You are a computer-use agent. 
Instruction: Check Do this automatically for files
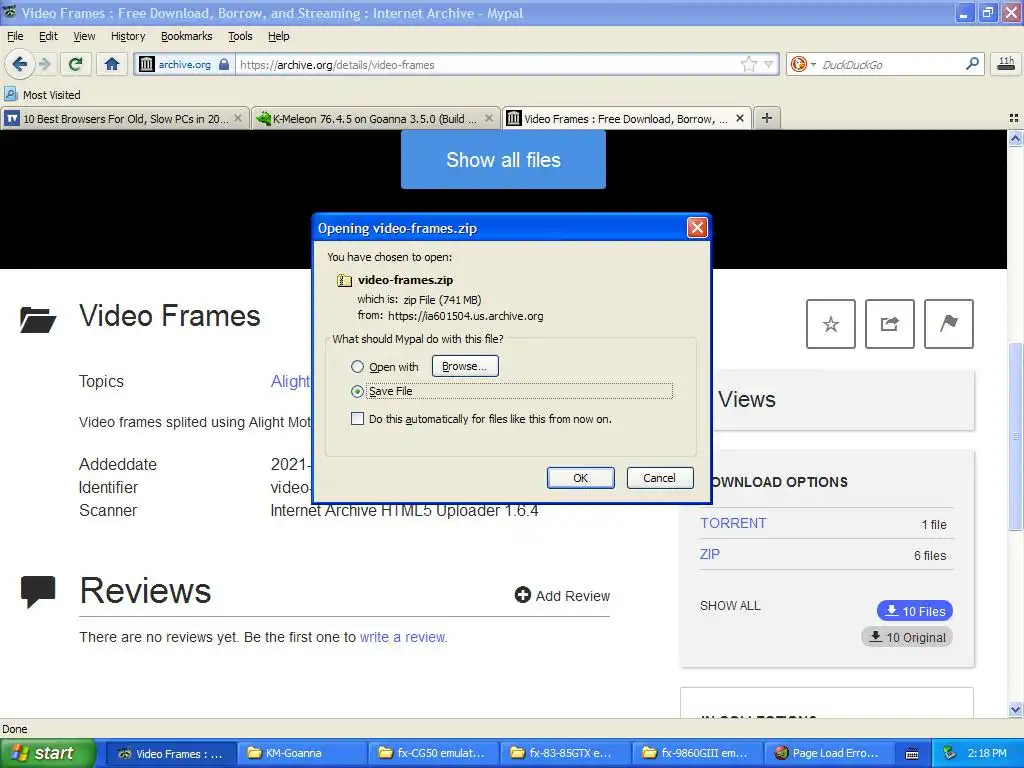point(357,419)
